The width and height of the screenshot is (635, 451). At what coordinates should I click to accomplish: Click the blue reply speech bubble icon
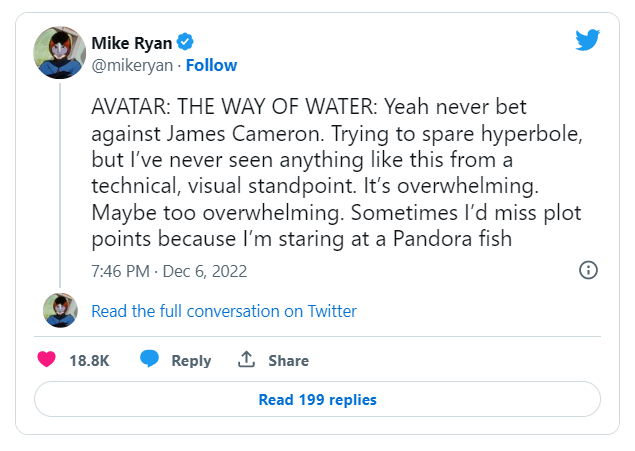(x=149, y=360)
